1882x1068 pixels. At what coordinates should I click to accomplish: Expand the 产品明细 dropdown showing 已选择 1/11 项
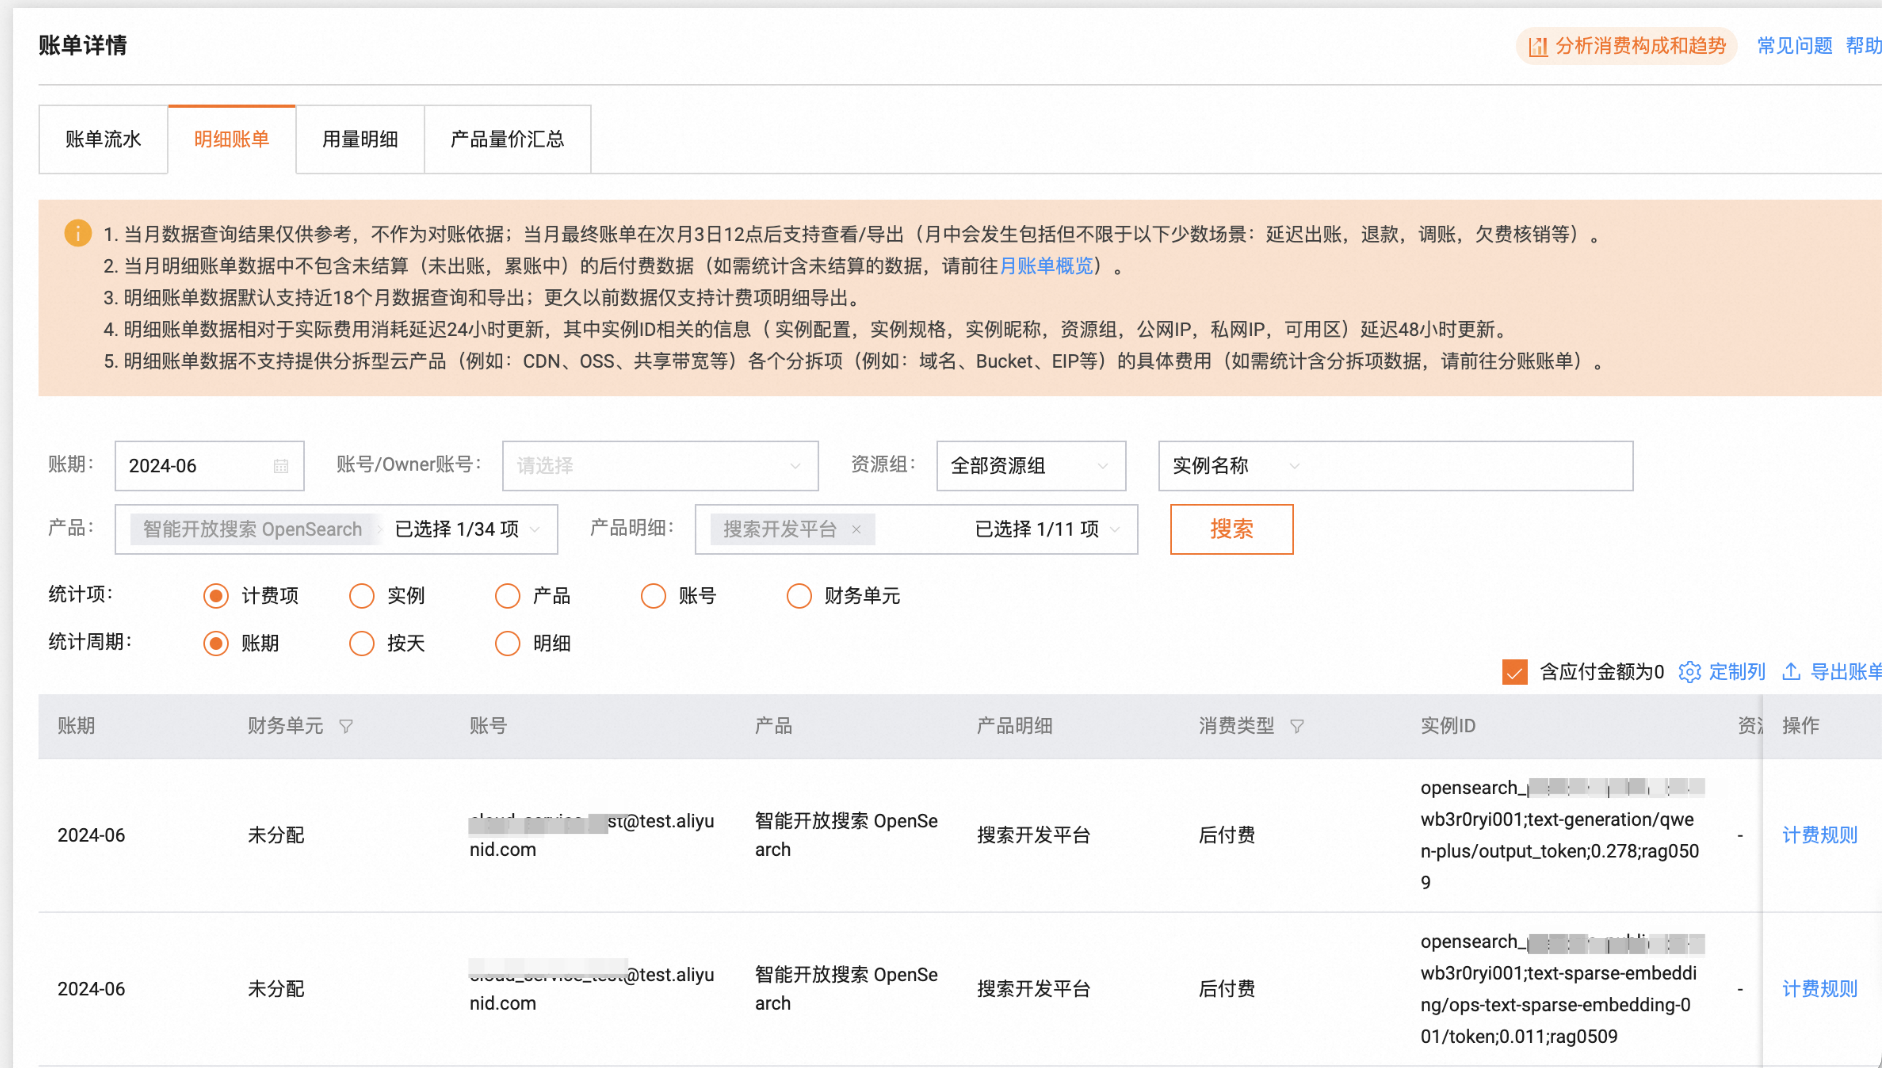[x=916, y=529]
